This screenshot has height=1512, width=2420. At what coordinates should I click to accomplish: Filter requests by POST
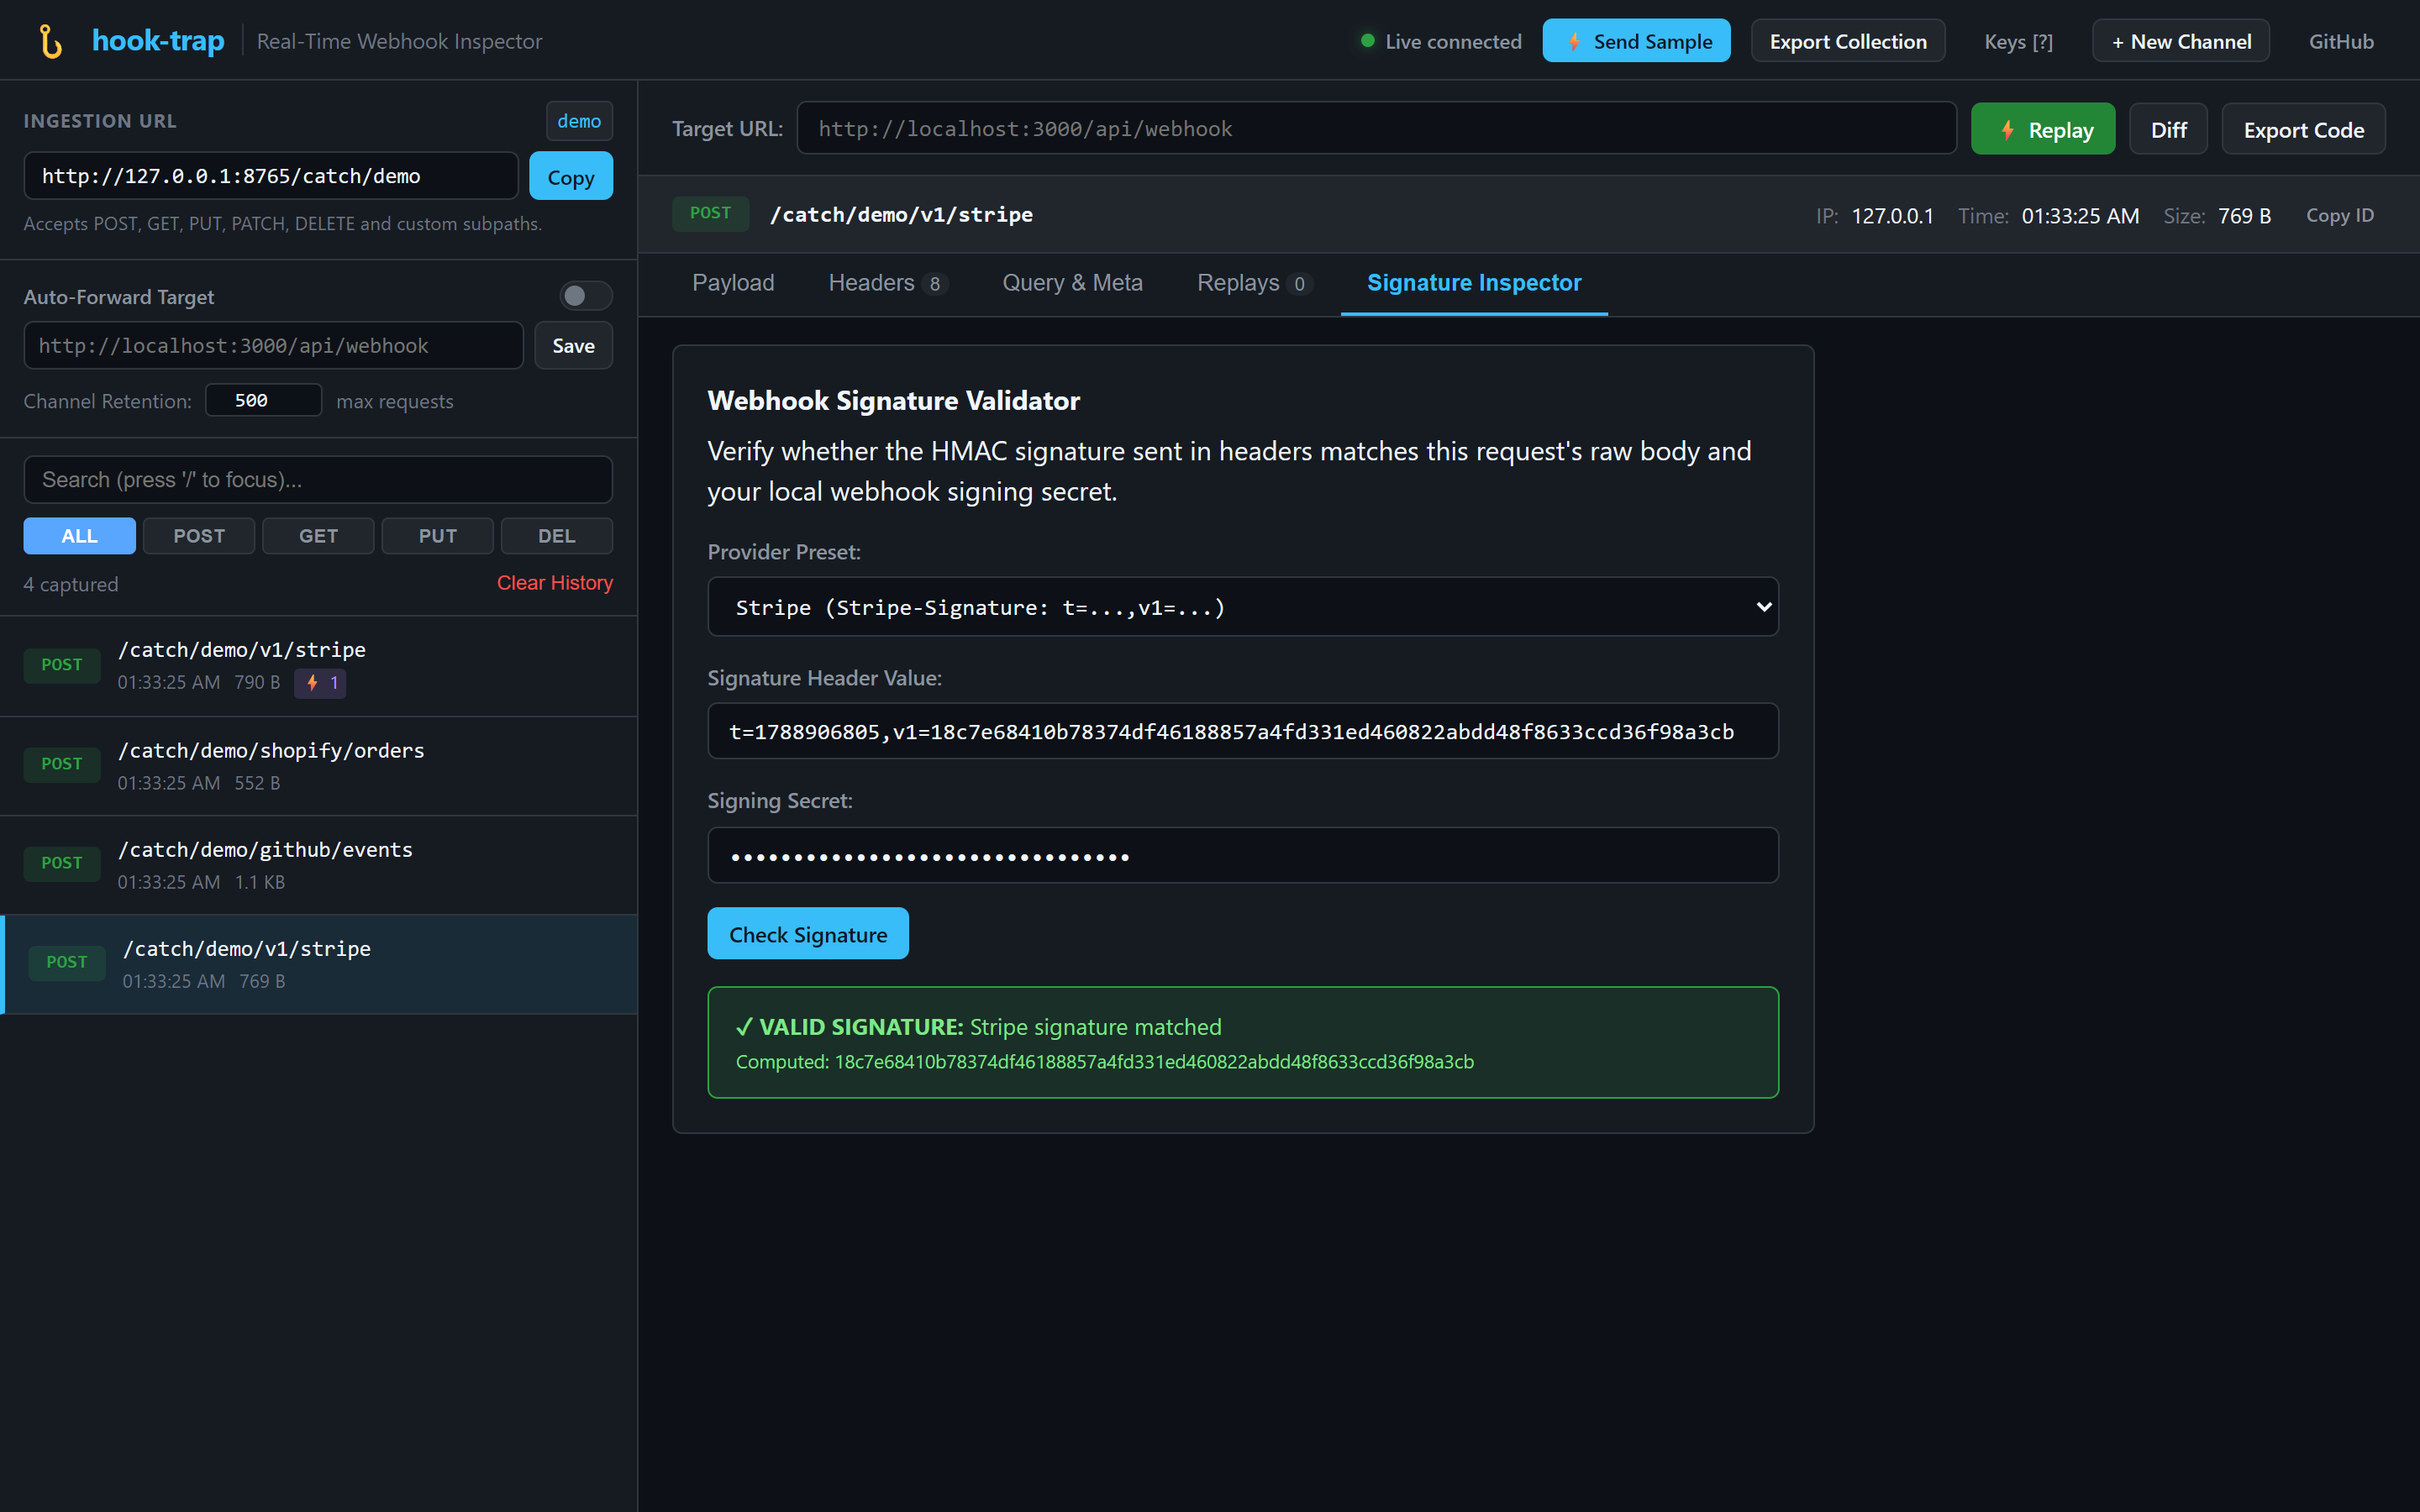point(199,535)
